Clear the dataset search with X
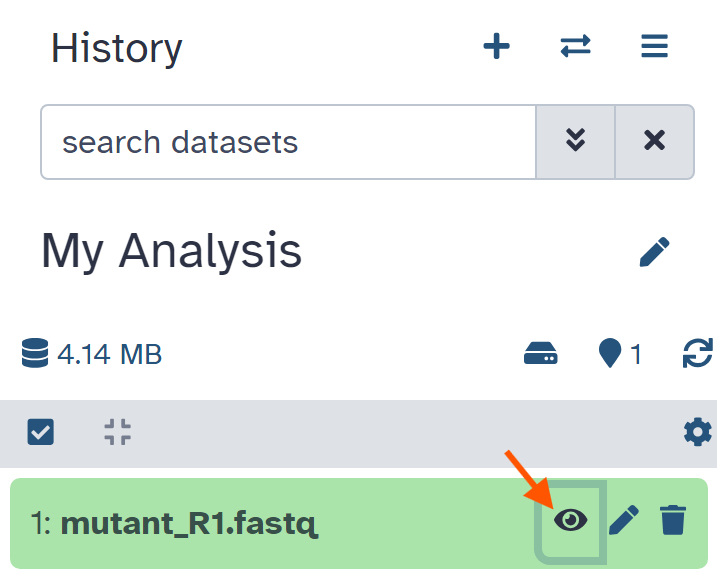Viewport: 717px width, 575px height. 654,142
